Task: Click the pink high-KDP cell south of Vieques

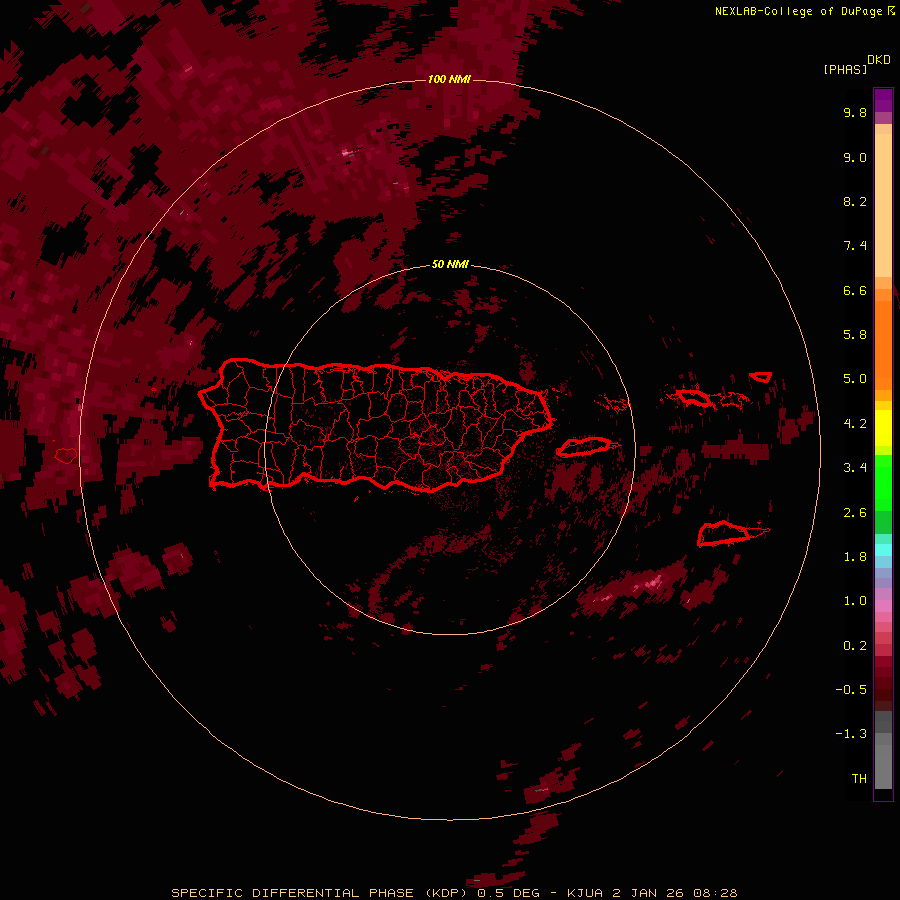Action: (653, 584)
